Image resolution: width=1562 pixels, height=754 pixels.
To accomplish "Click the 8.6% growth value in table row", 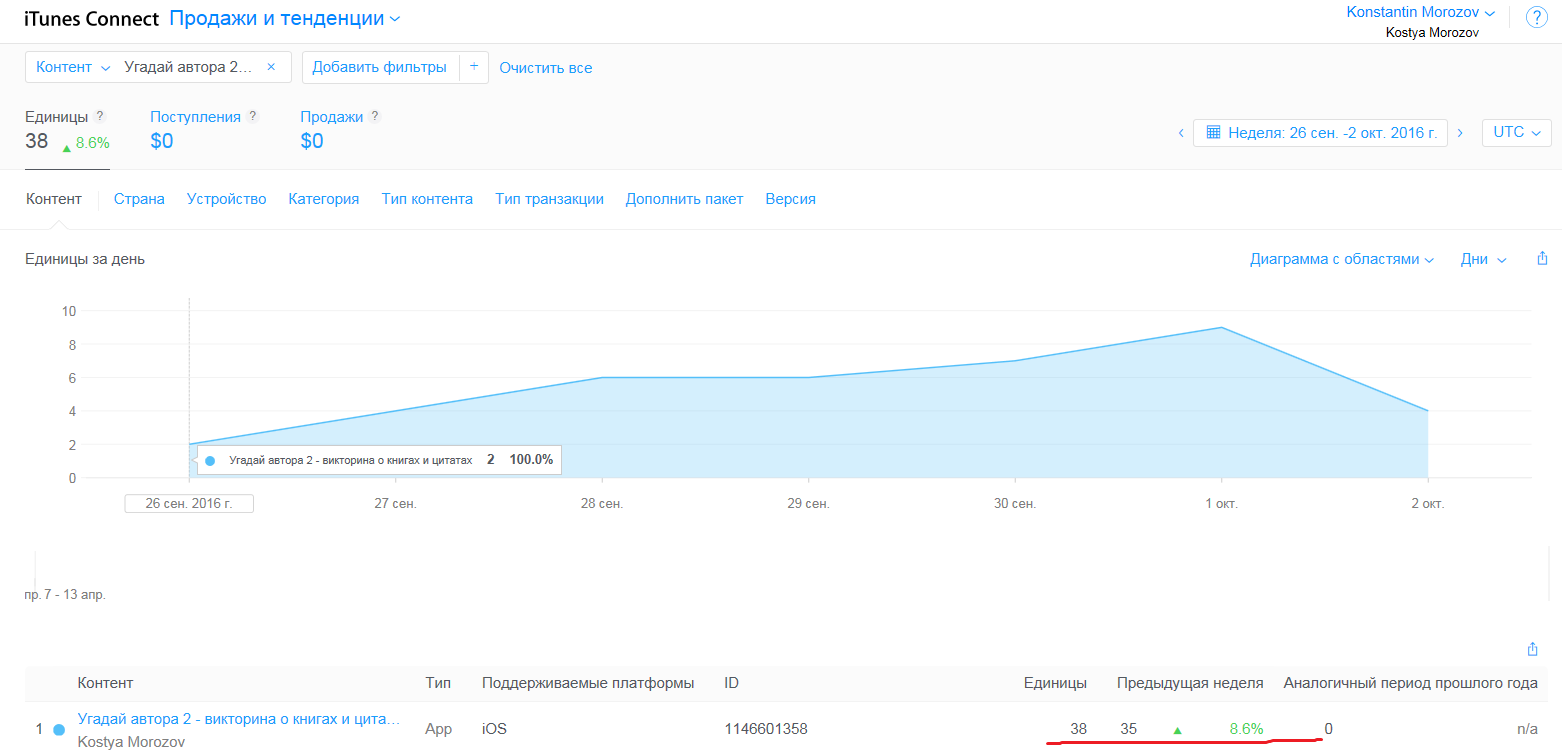I will (x=1247, y=729).
